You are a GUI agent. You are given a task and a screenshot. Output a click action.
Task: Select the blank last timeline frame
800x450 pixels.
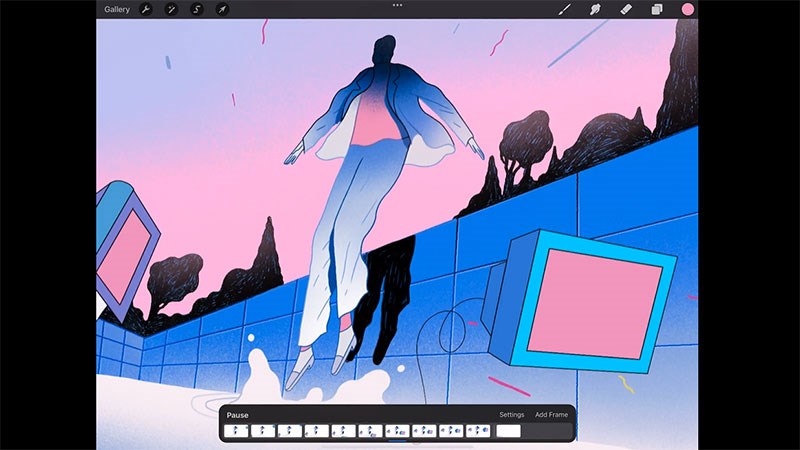[509, 431]
